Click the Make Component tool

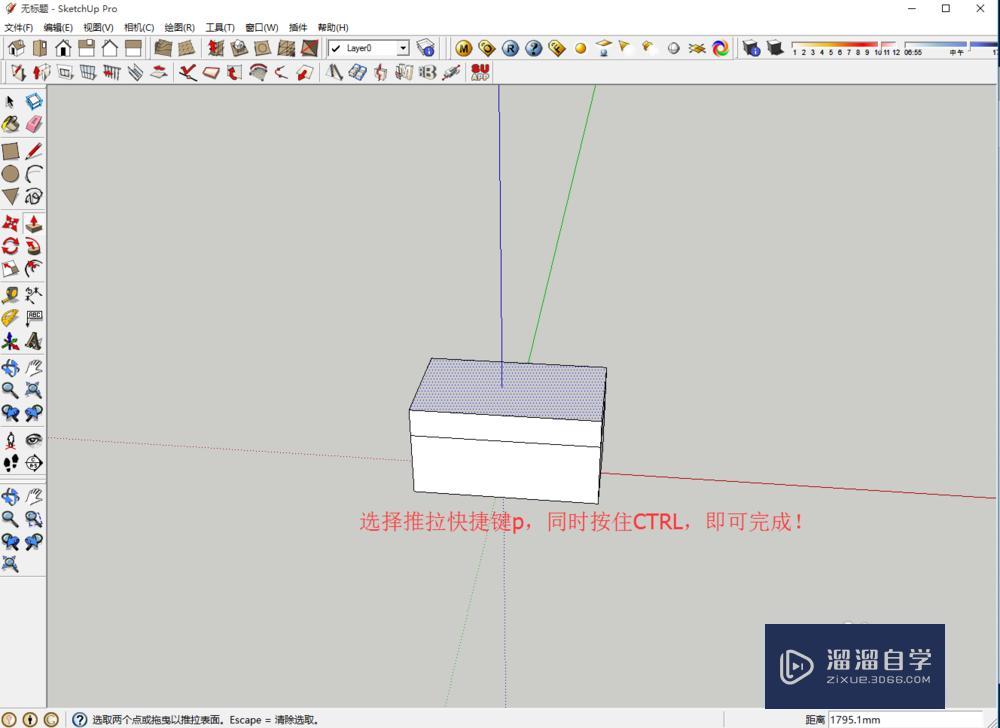tap(34, 101)
